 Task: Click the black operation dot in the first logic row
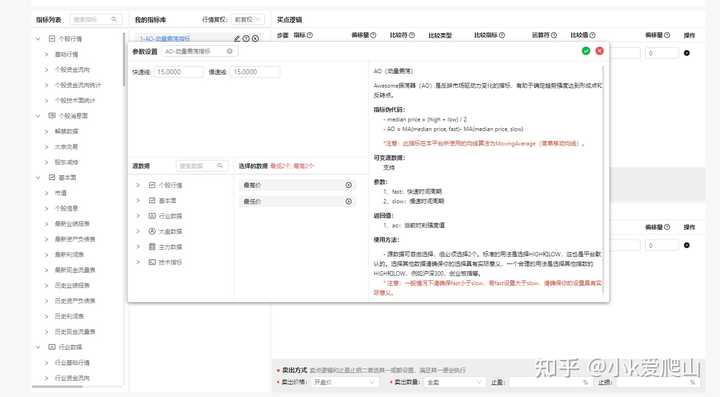(686, 53)
